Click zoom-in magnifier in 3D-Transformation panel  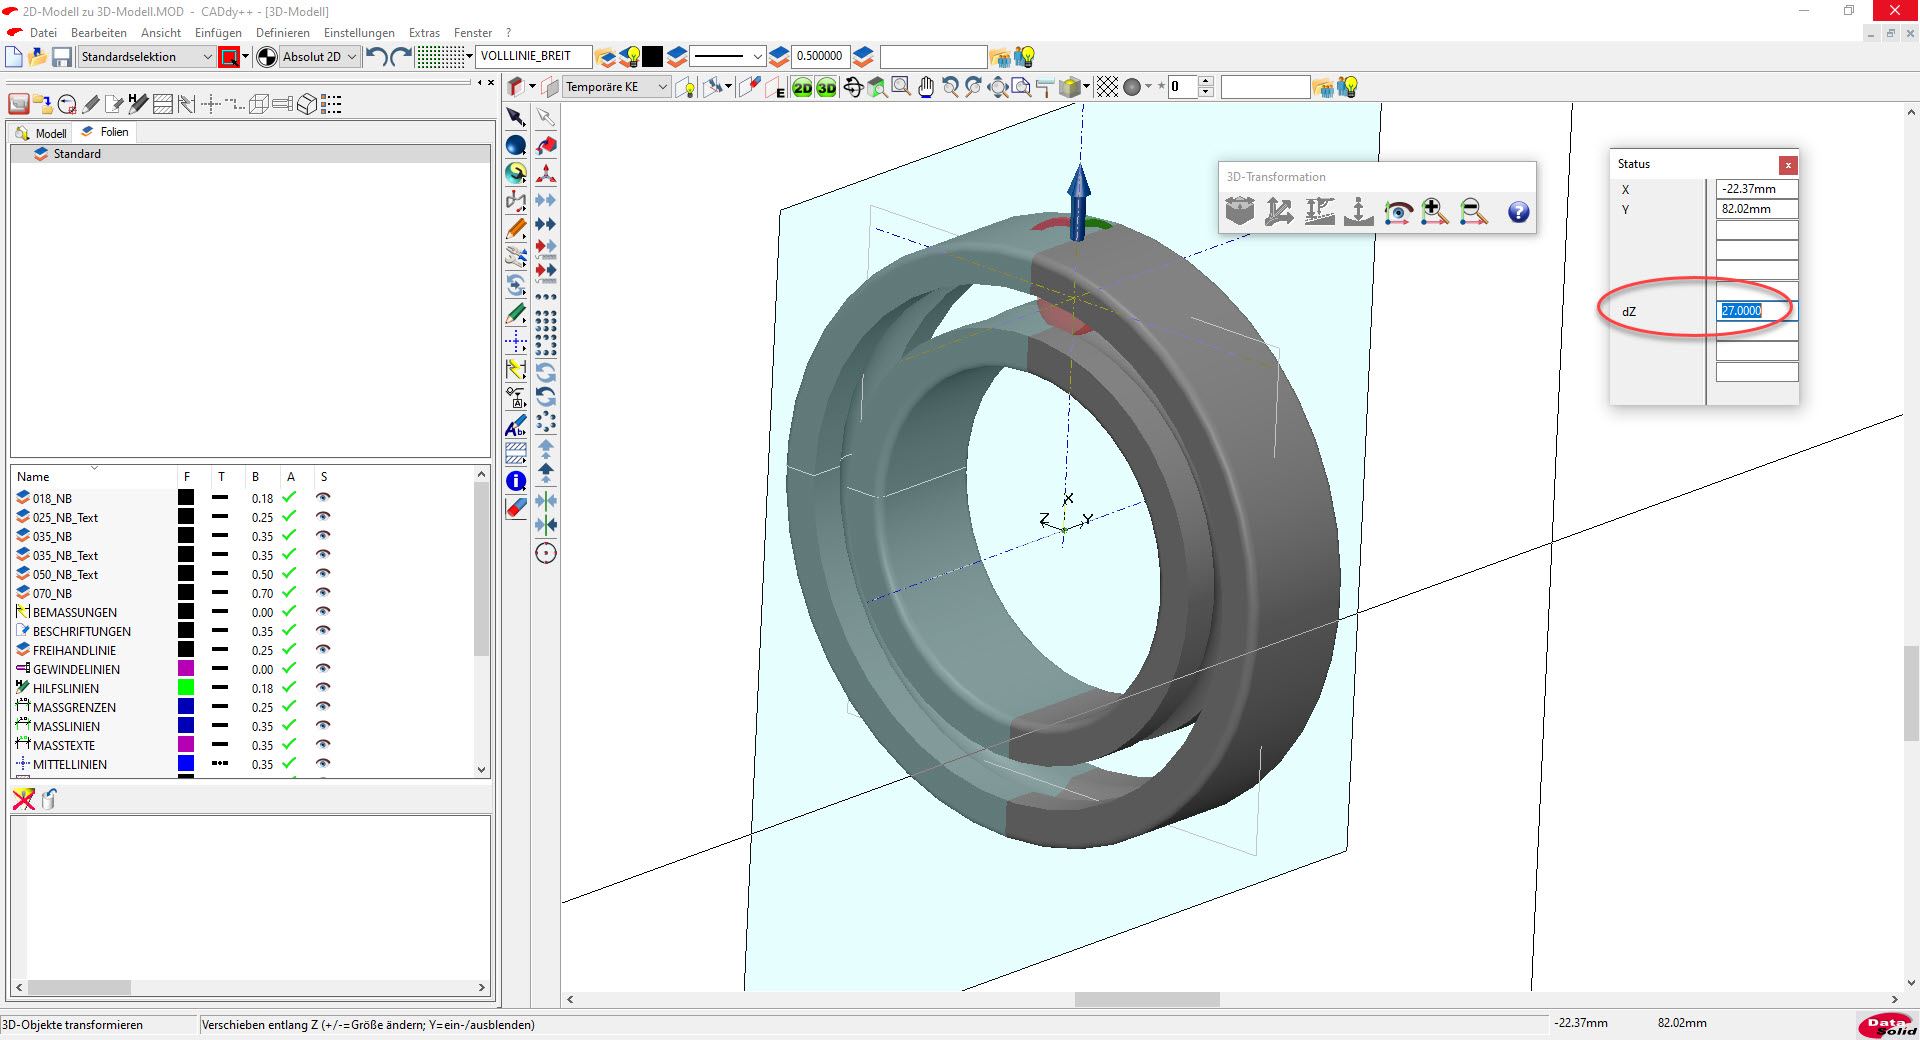[1434, 212]
